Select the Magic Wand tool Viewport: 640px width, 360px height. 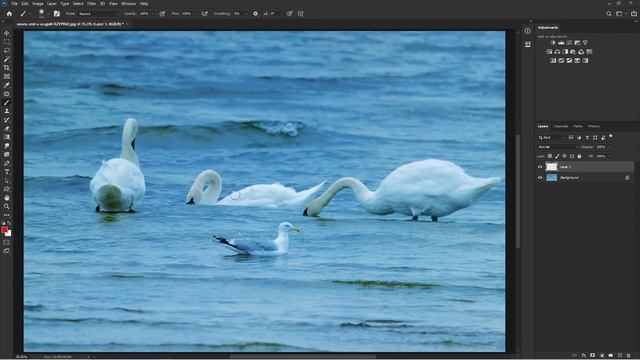[x=7, y=59]
